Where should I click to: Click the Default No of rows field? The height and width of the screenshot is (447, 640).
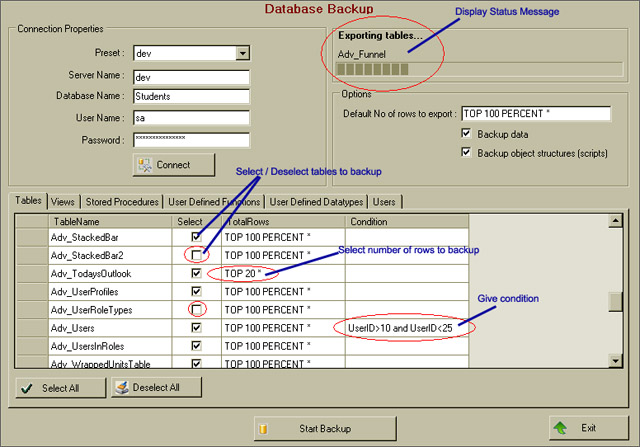[x=536, y=113]
